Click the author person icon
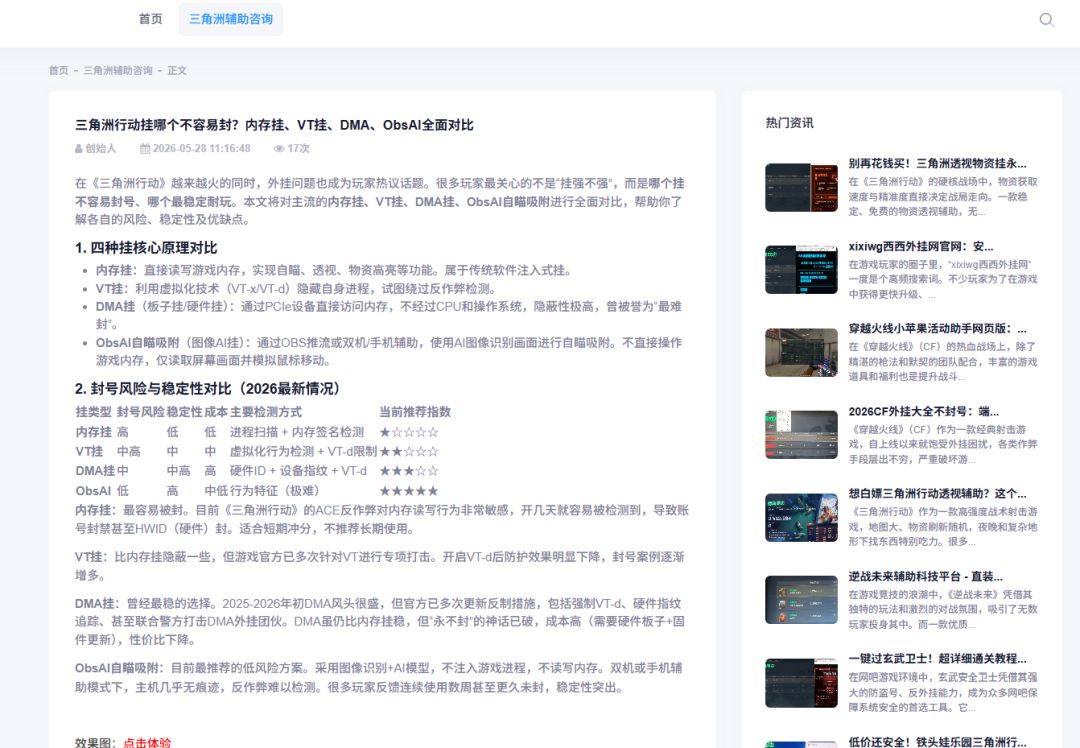 [x=79, y=149]
